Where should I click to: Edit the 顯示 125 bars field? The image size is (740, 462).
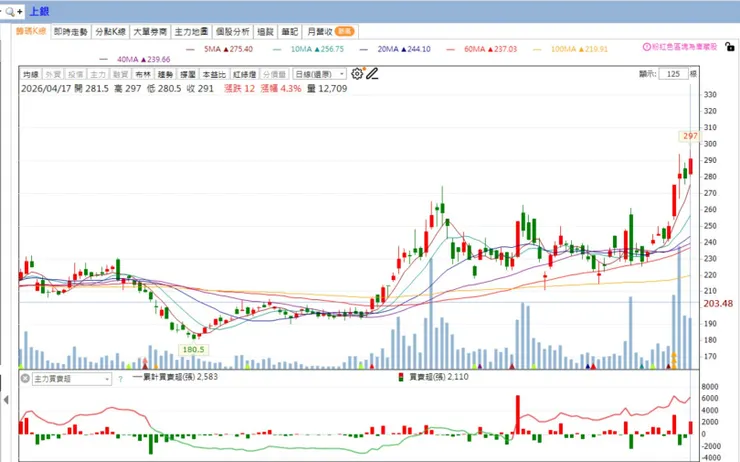coord(673,74)
